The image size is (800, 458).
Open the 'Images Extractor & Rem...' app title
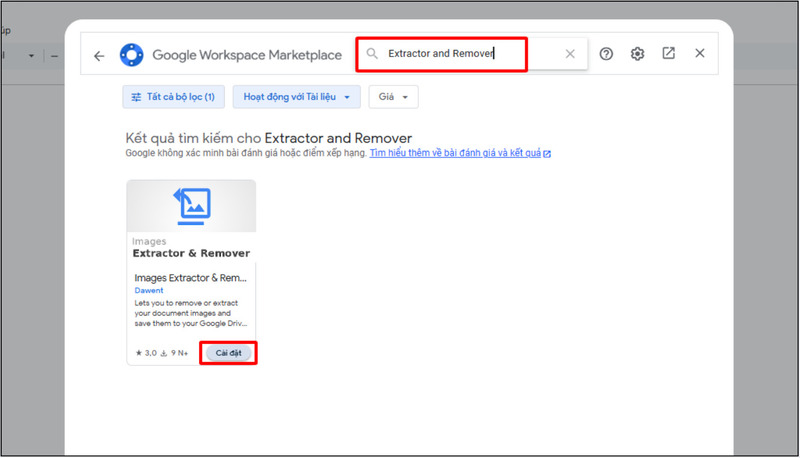(x=190, y=277)
